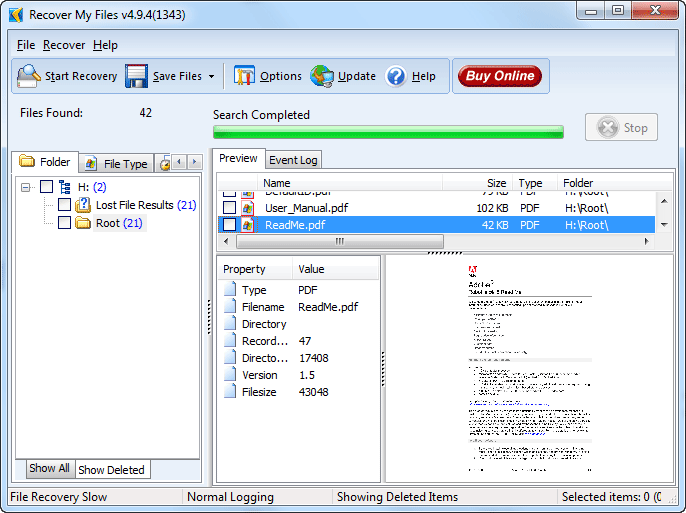Select the User_Manual.pdf file name
This screenshot has height=513, width=686.
pyautogui.click(x=307, y=208)
